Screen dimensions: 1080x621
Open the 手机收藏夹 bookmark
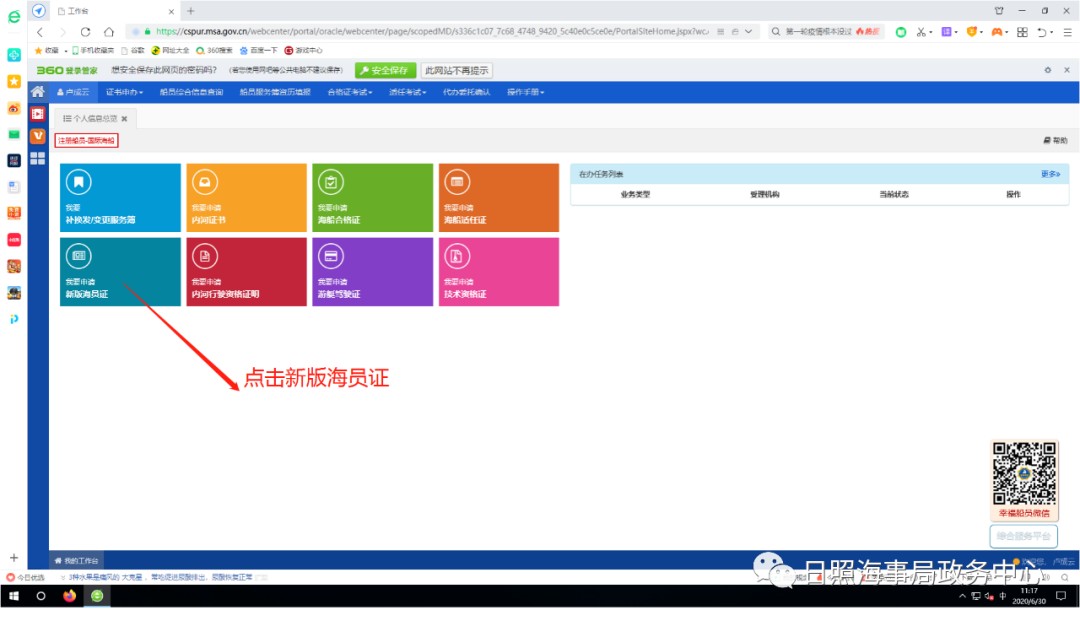pyautogui.click(x=93, y=50)
